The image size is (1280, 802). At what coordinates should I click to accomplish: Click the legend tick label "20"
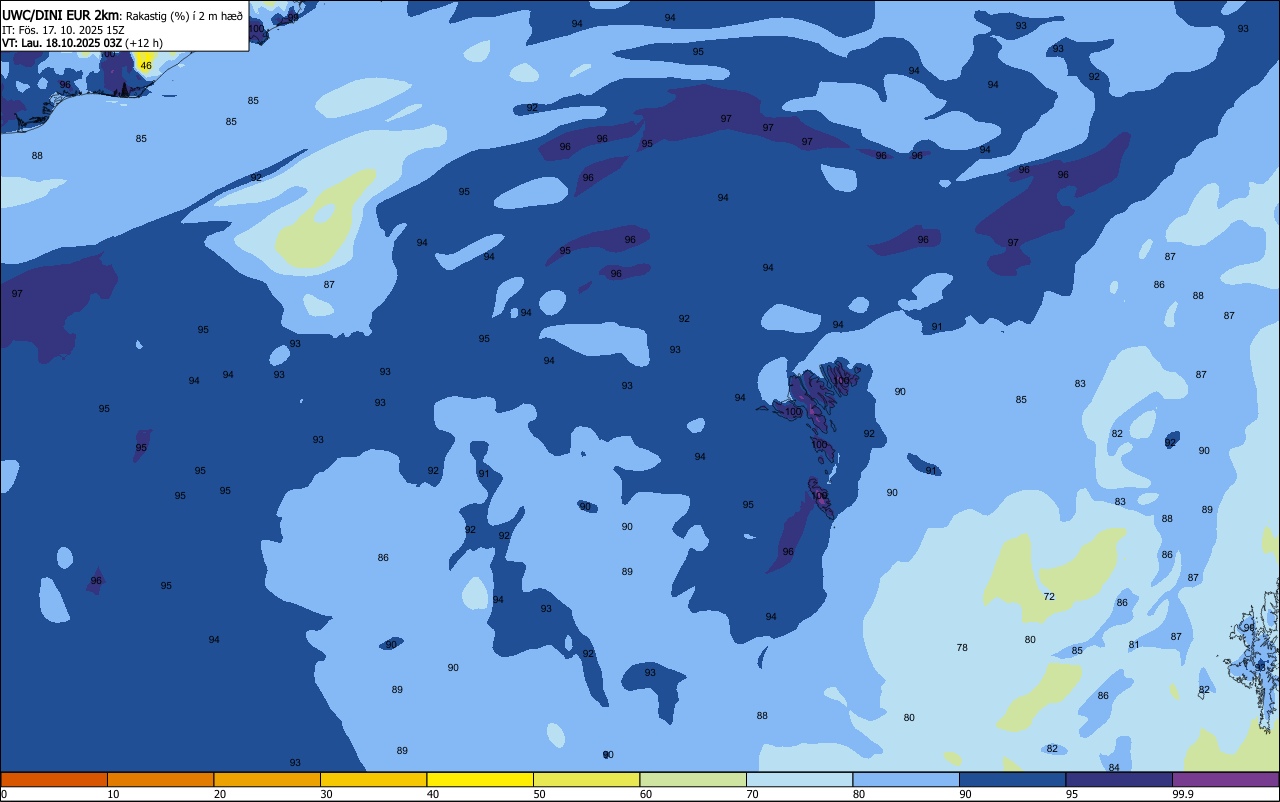220,794
